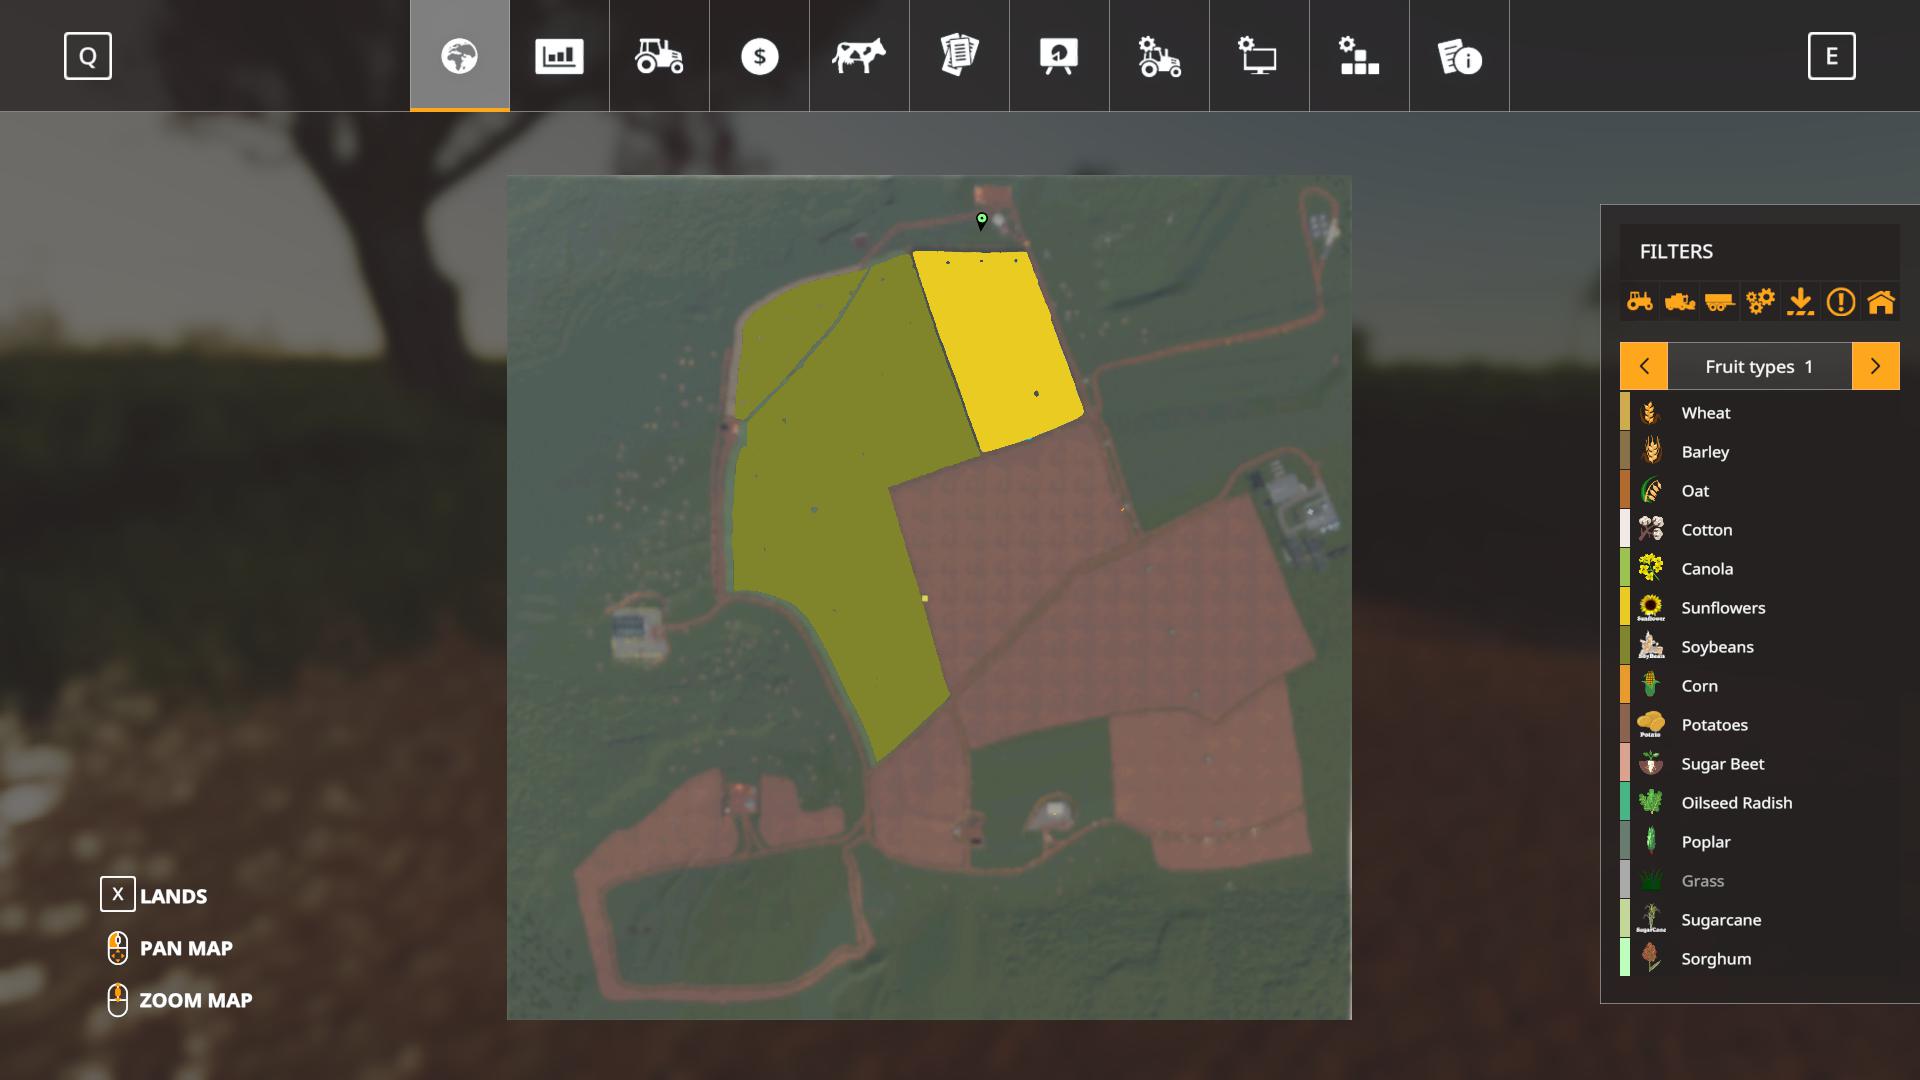Open the animals cow icon tab
The height and width of the screenshot is (1080, 1920).
859,56
